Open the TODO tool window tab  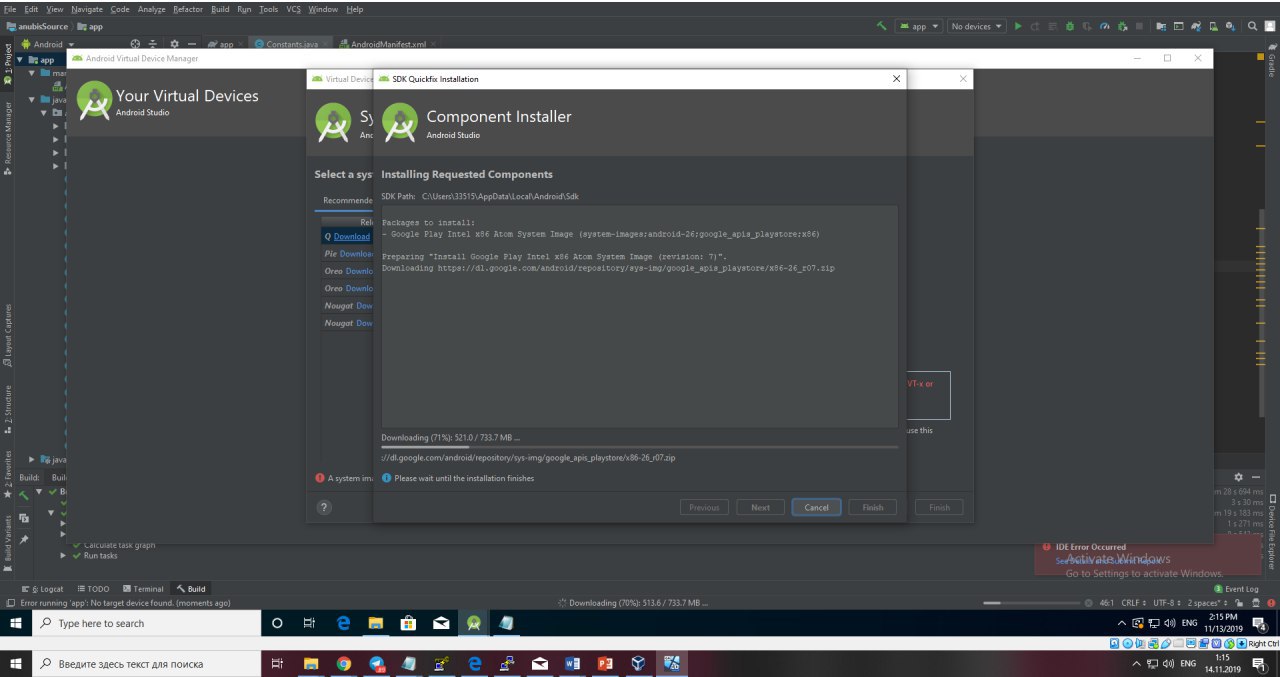[93, 589]
